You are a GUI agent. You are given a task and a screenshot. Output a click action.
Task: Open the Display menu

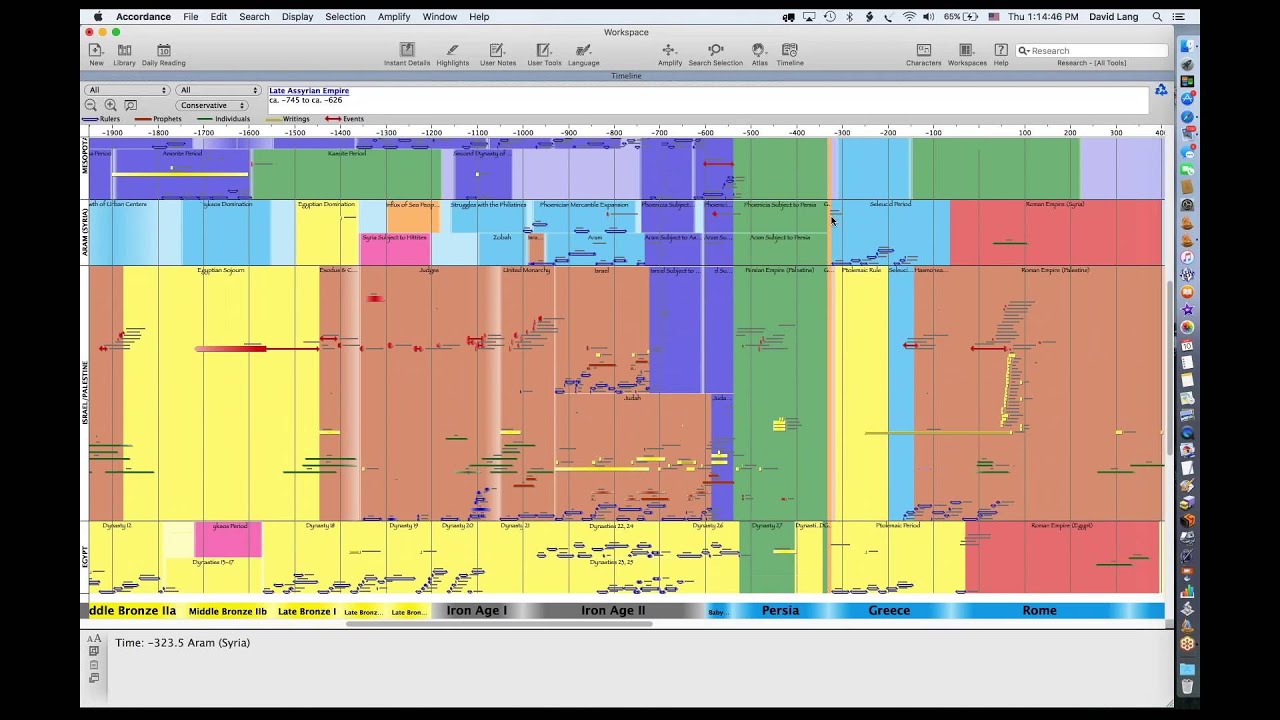[x=297, y=17]
